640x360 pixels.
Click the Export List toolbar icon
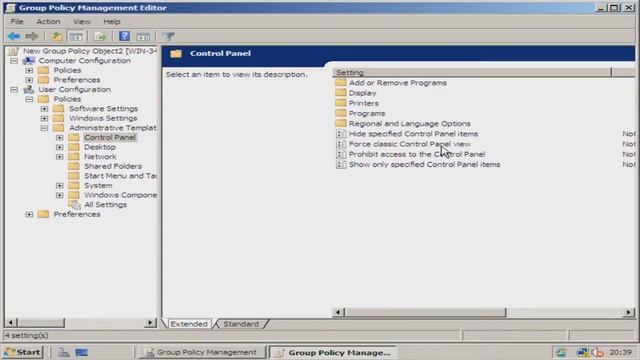tap(100, 36)
